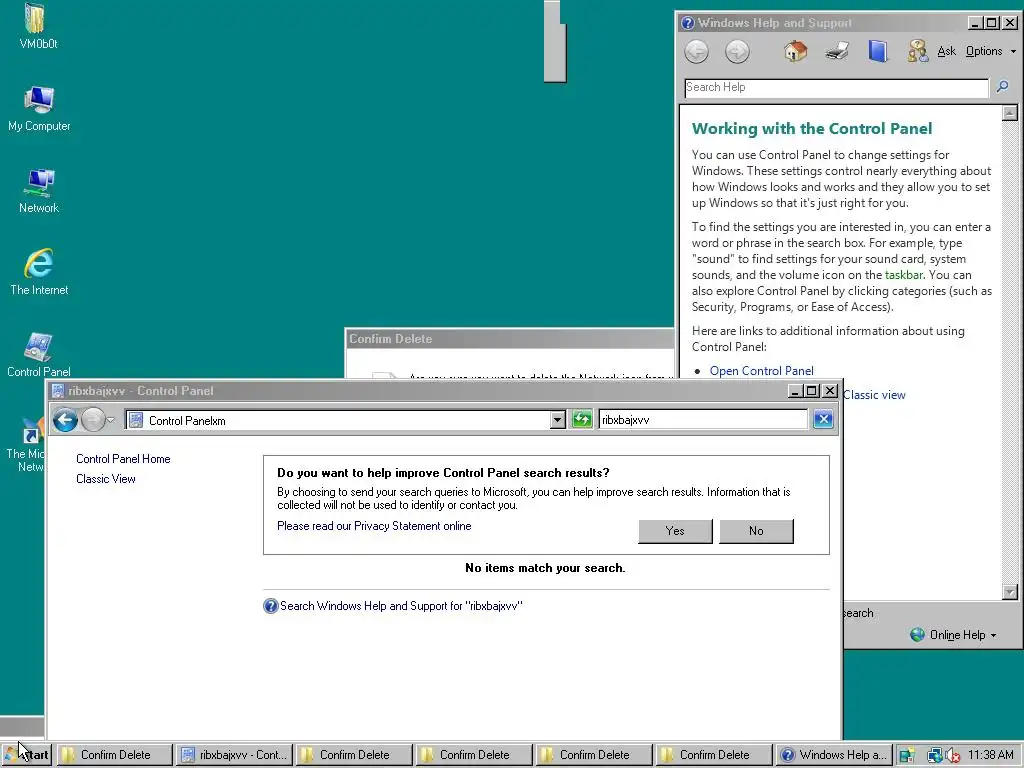
Task: Open the Online Help dropdown
Action: (x=993, y=635)
